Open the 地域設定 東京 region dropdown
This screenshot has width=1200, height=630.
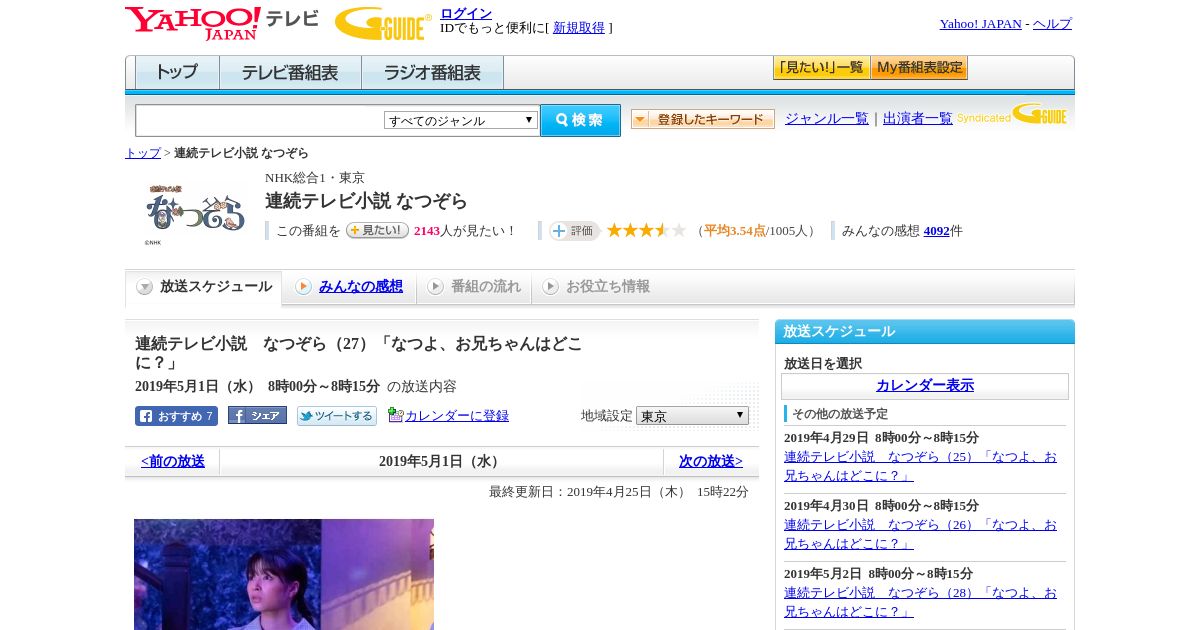coord(692,415)
